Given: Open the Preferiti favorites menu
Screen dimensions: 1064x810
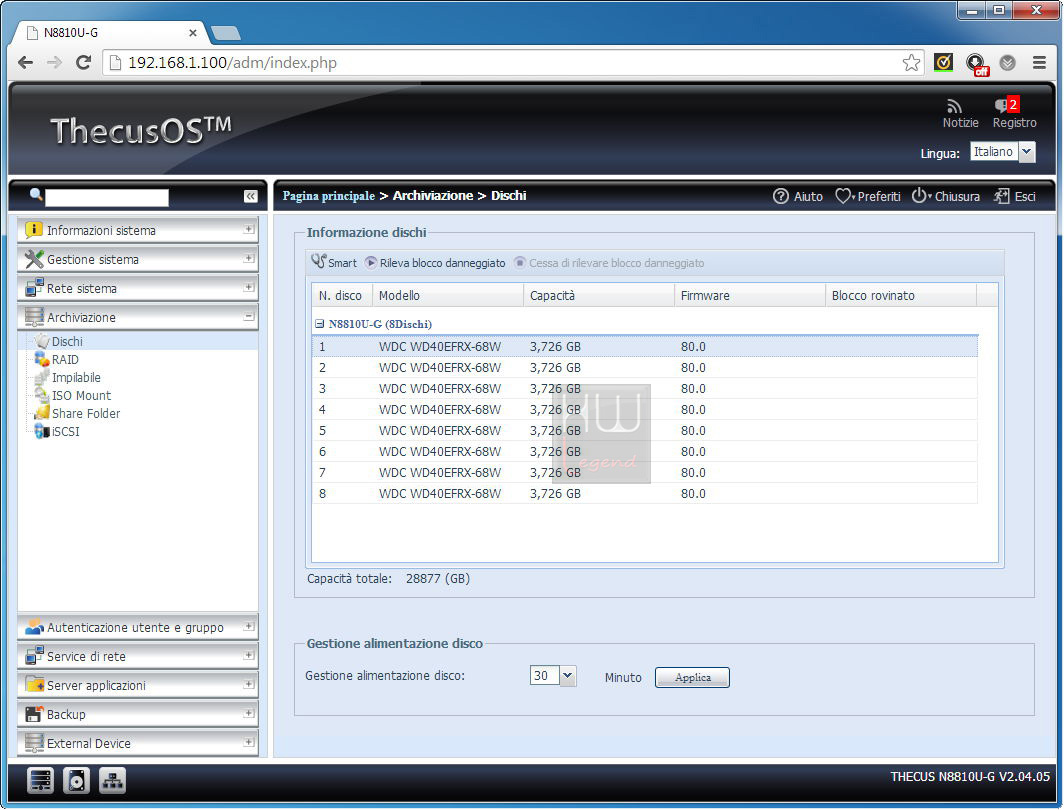Looking at the screenshot, I should 868,196.
